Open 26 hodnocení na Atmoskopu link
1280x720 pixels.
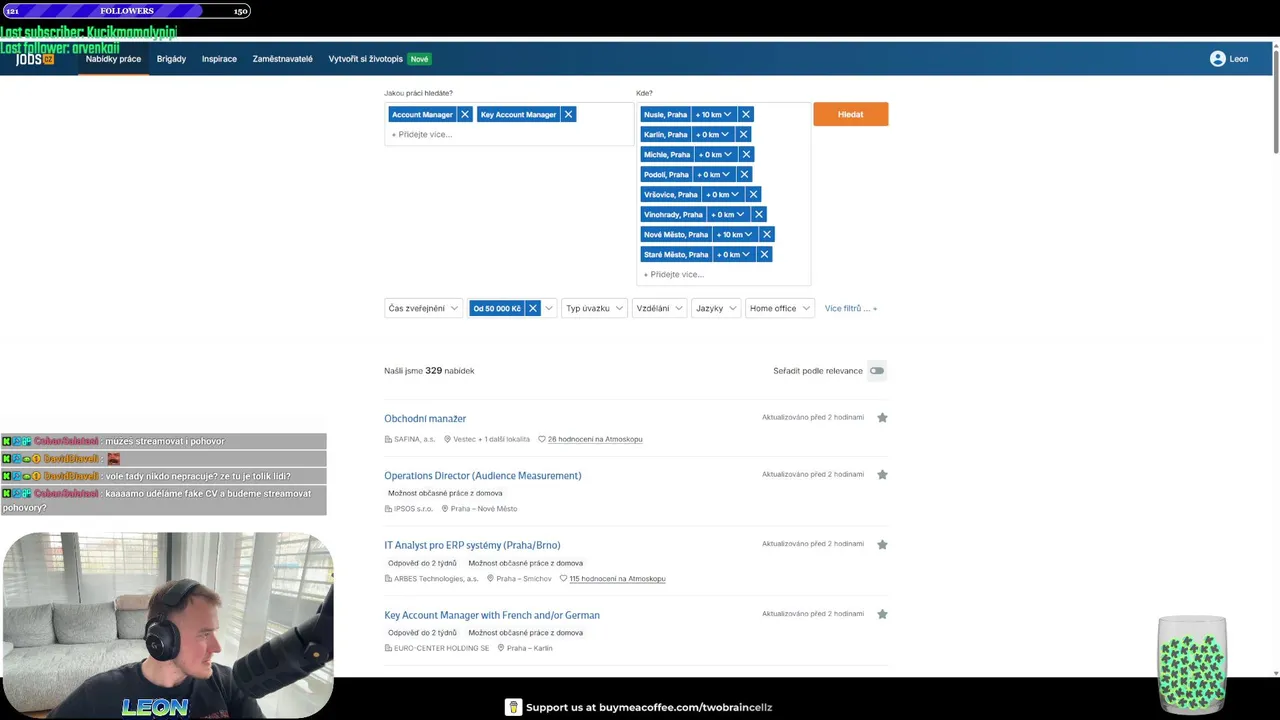(595, 439)
